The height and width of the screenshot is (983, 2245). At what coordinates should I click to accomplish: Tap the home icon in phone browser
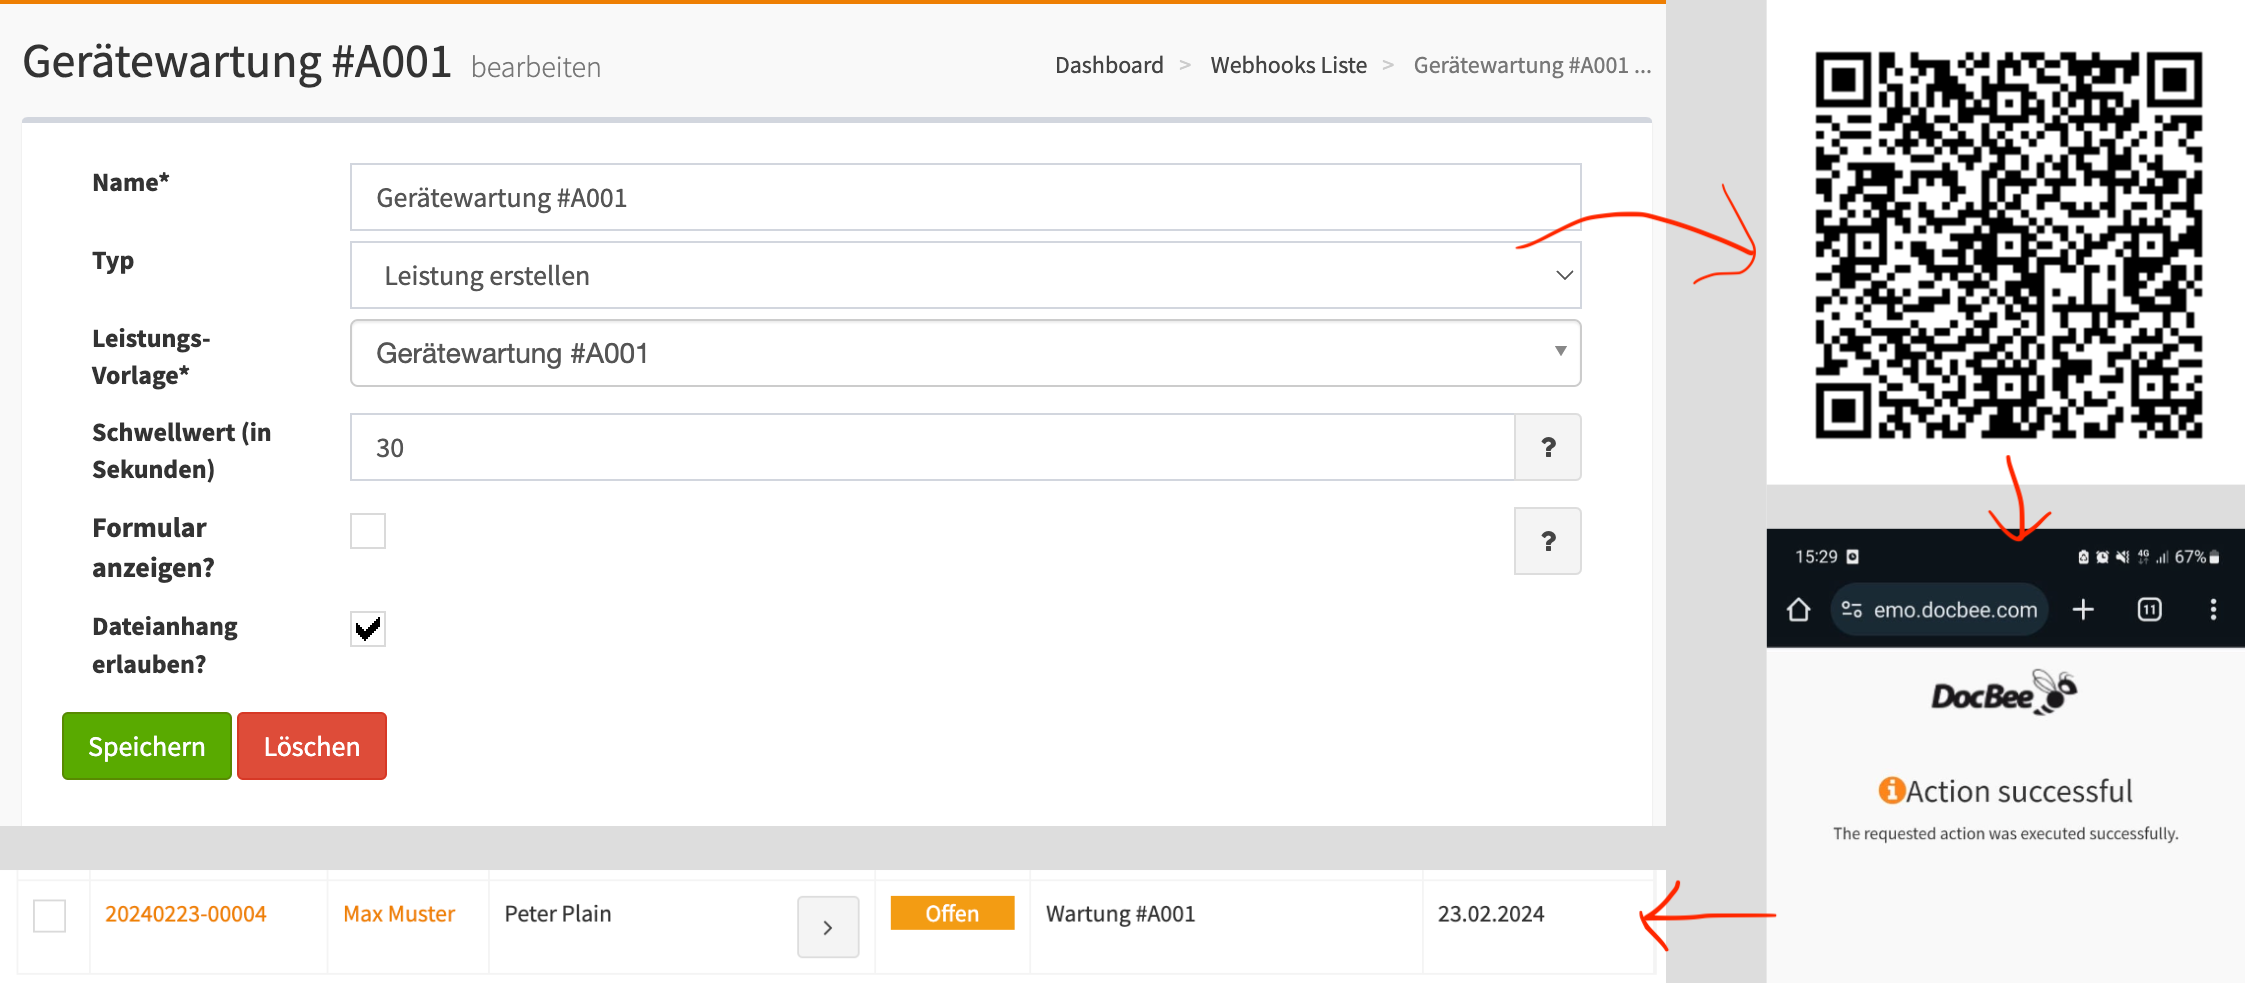[x=1798, y=609]
